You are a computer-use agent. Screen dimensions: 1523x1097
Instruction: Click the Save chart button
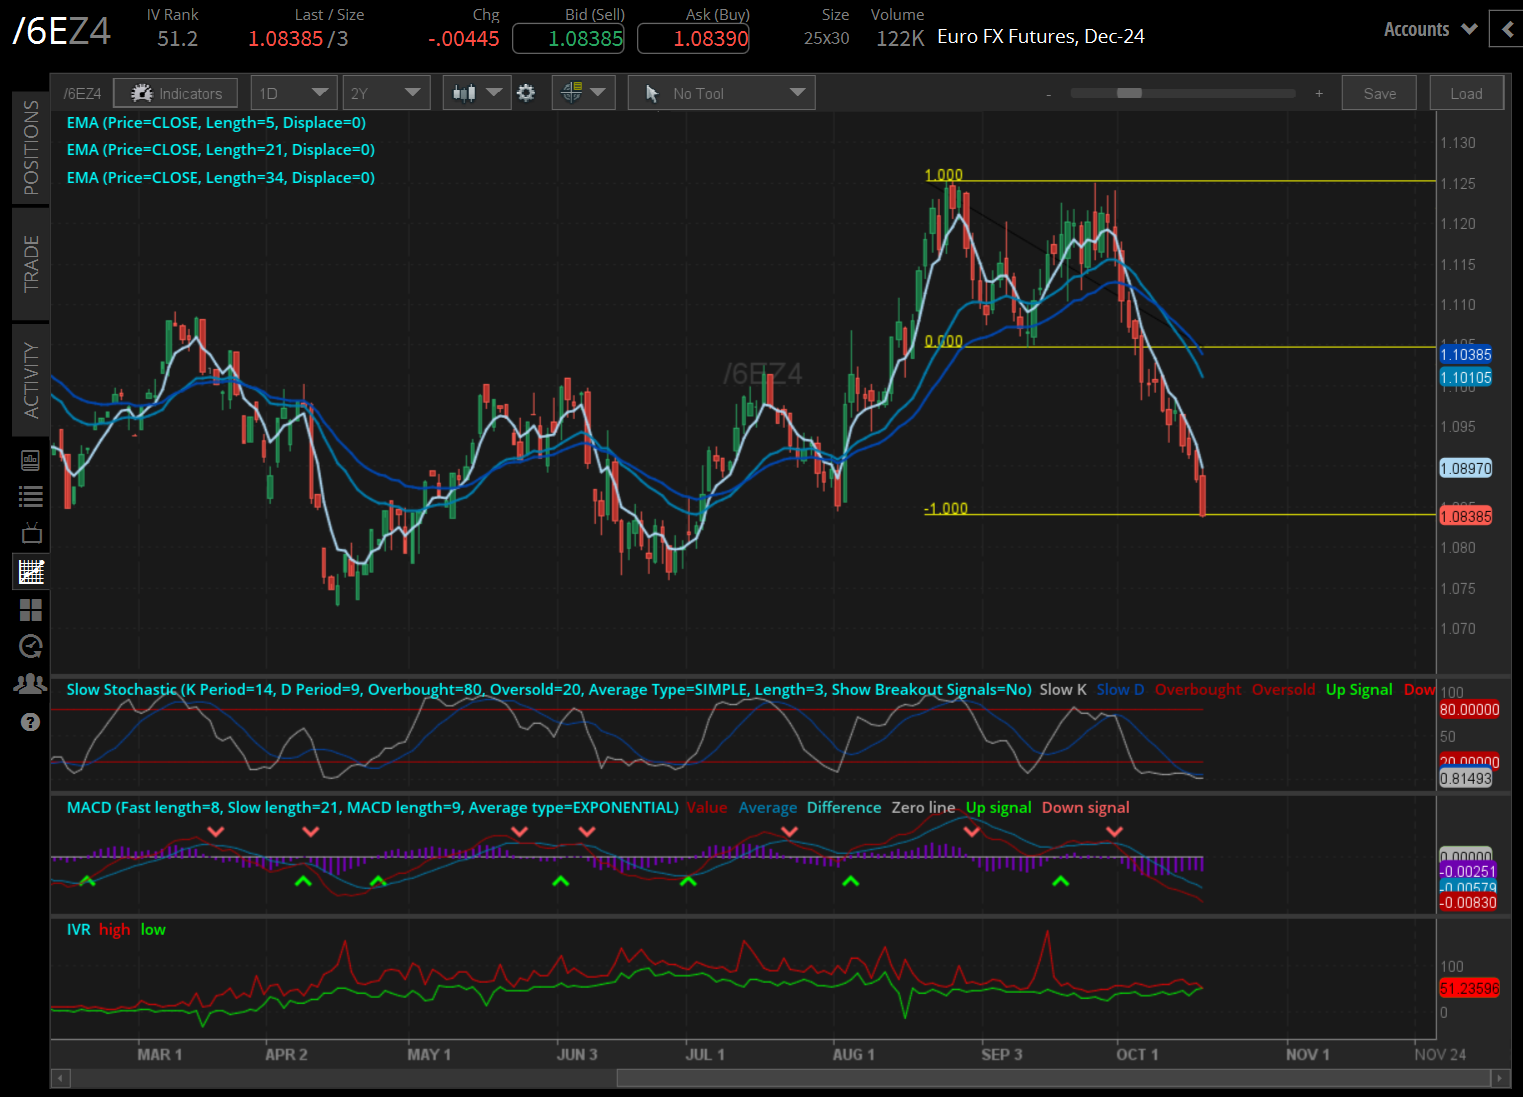pyautogui.click(x=1379, y=93)
